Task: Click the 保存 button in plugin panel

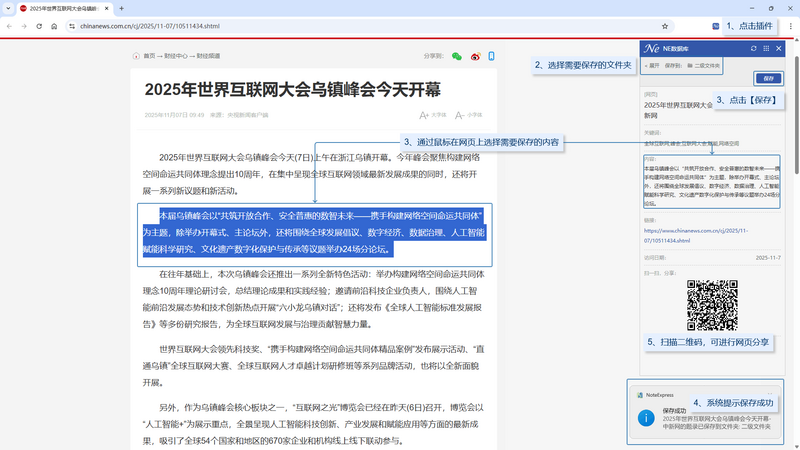Action: 768,79
